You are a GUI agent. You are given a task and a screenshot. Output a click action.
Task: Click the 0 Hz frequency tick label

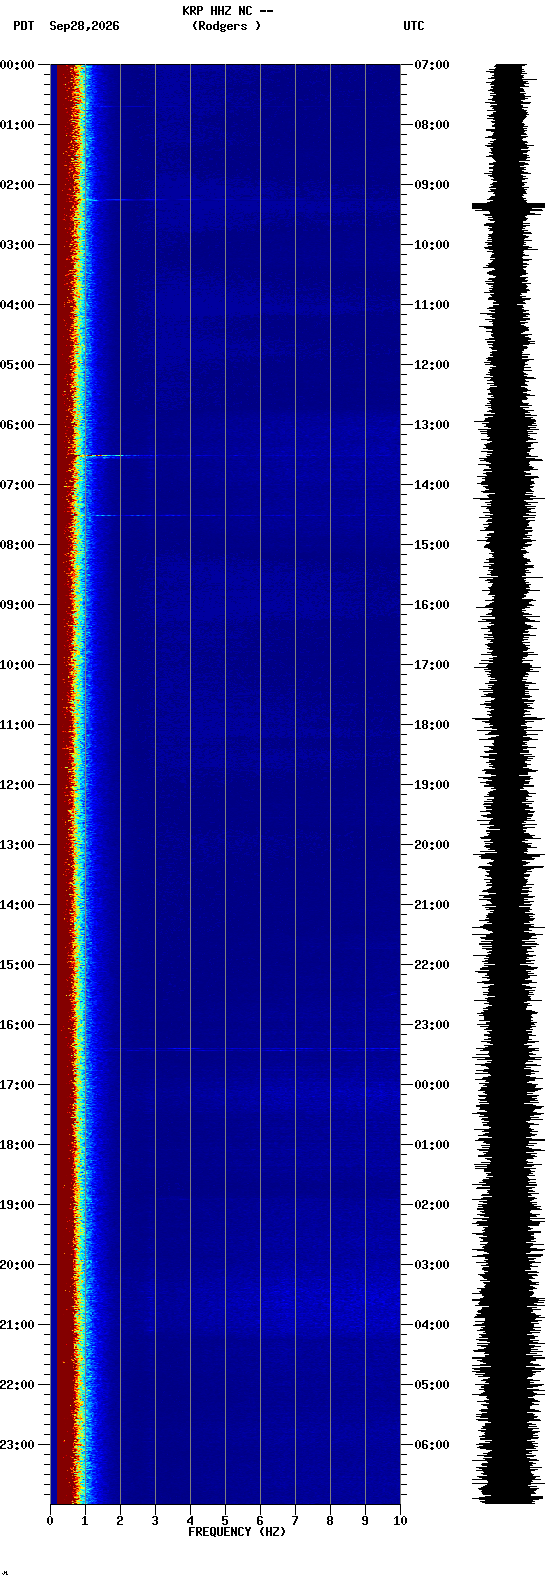(50, 1521)
